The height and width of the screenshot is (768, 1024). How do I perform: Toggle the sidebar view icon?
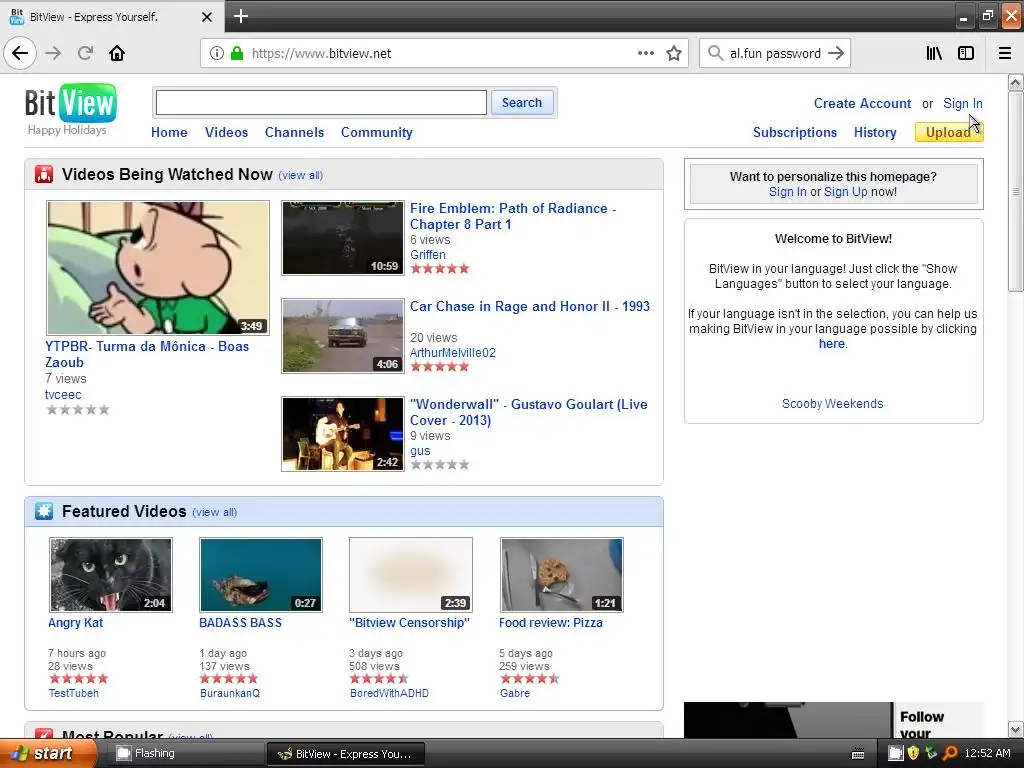coord(966,53)
